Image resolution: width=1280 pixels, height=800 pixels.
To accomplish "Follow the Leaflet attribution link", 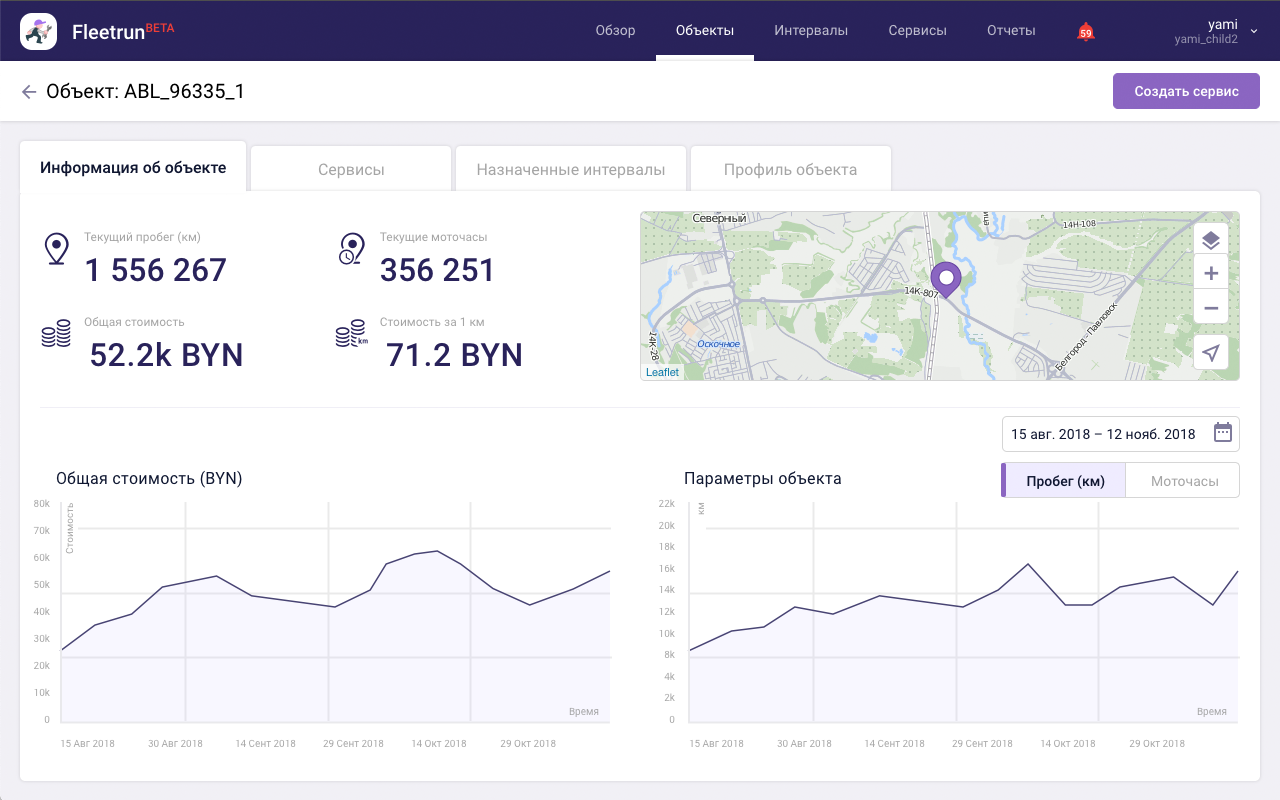I will pos(662,372).
